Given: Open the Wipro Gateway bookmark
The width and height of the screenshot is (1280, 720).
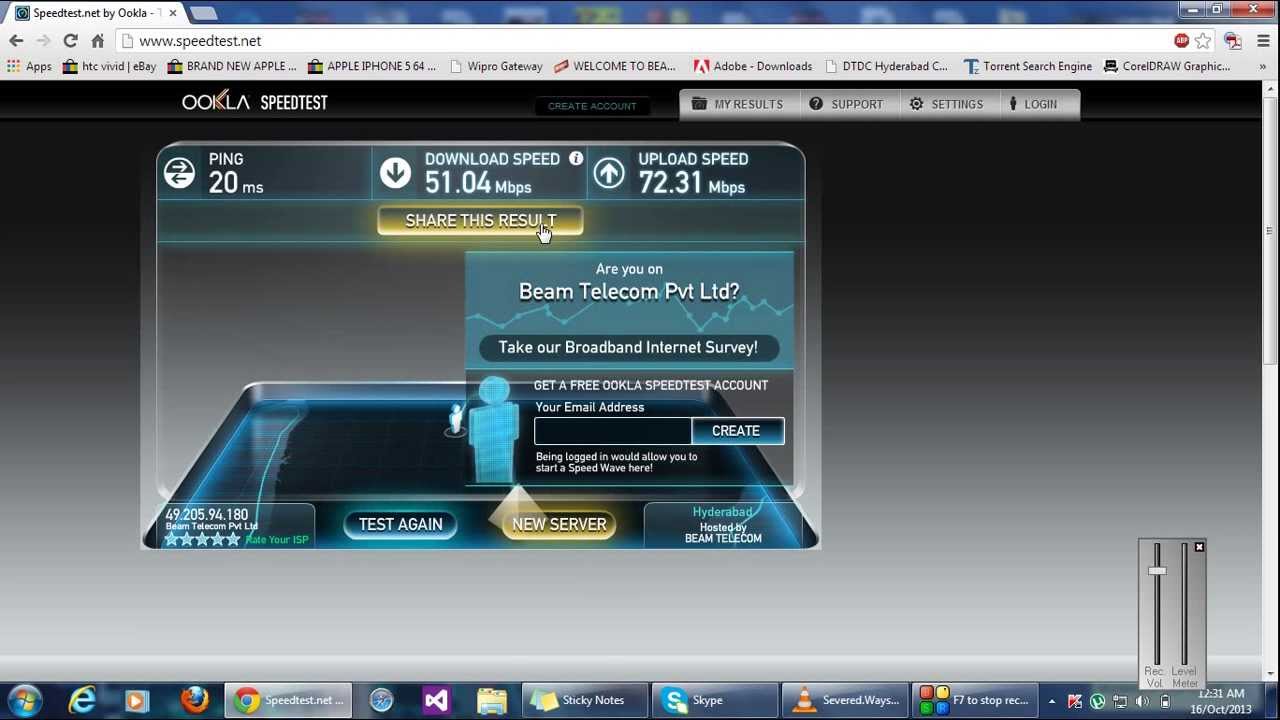Looking at the screenshot, I should click(496, 66).
